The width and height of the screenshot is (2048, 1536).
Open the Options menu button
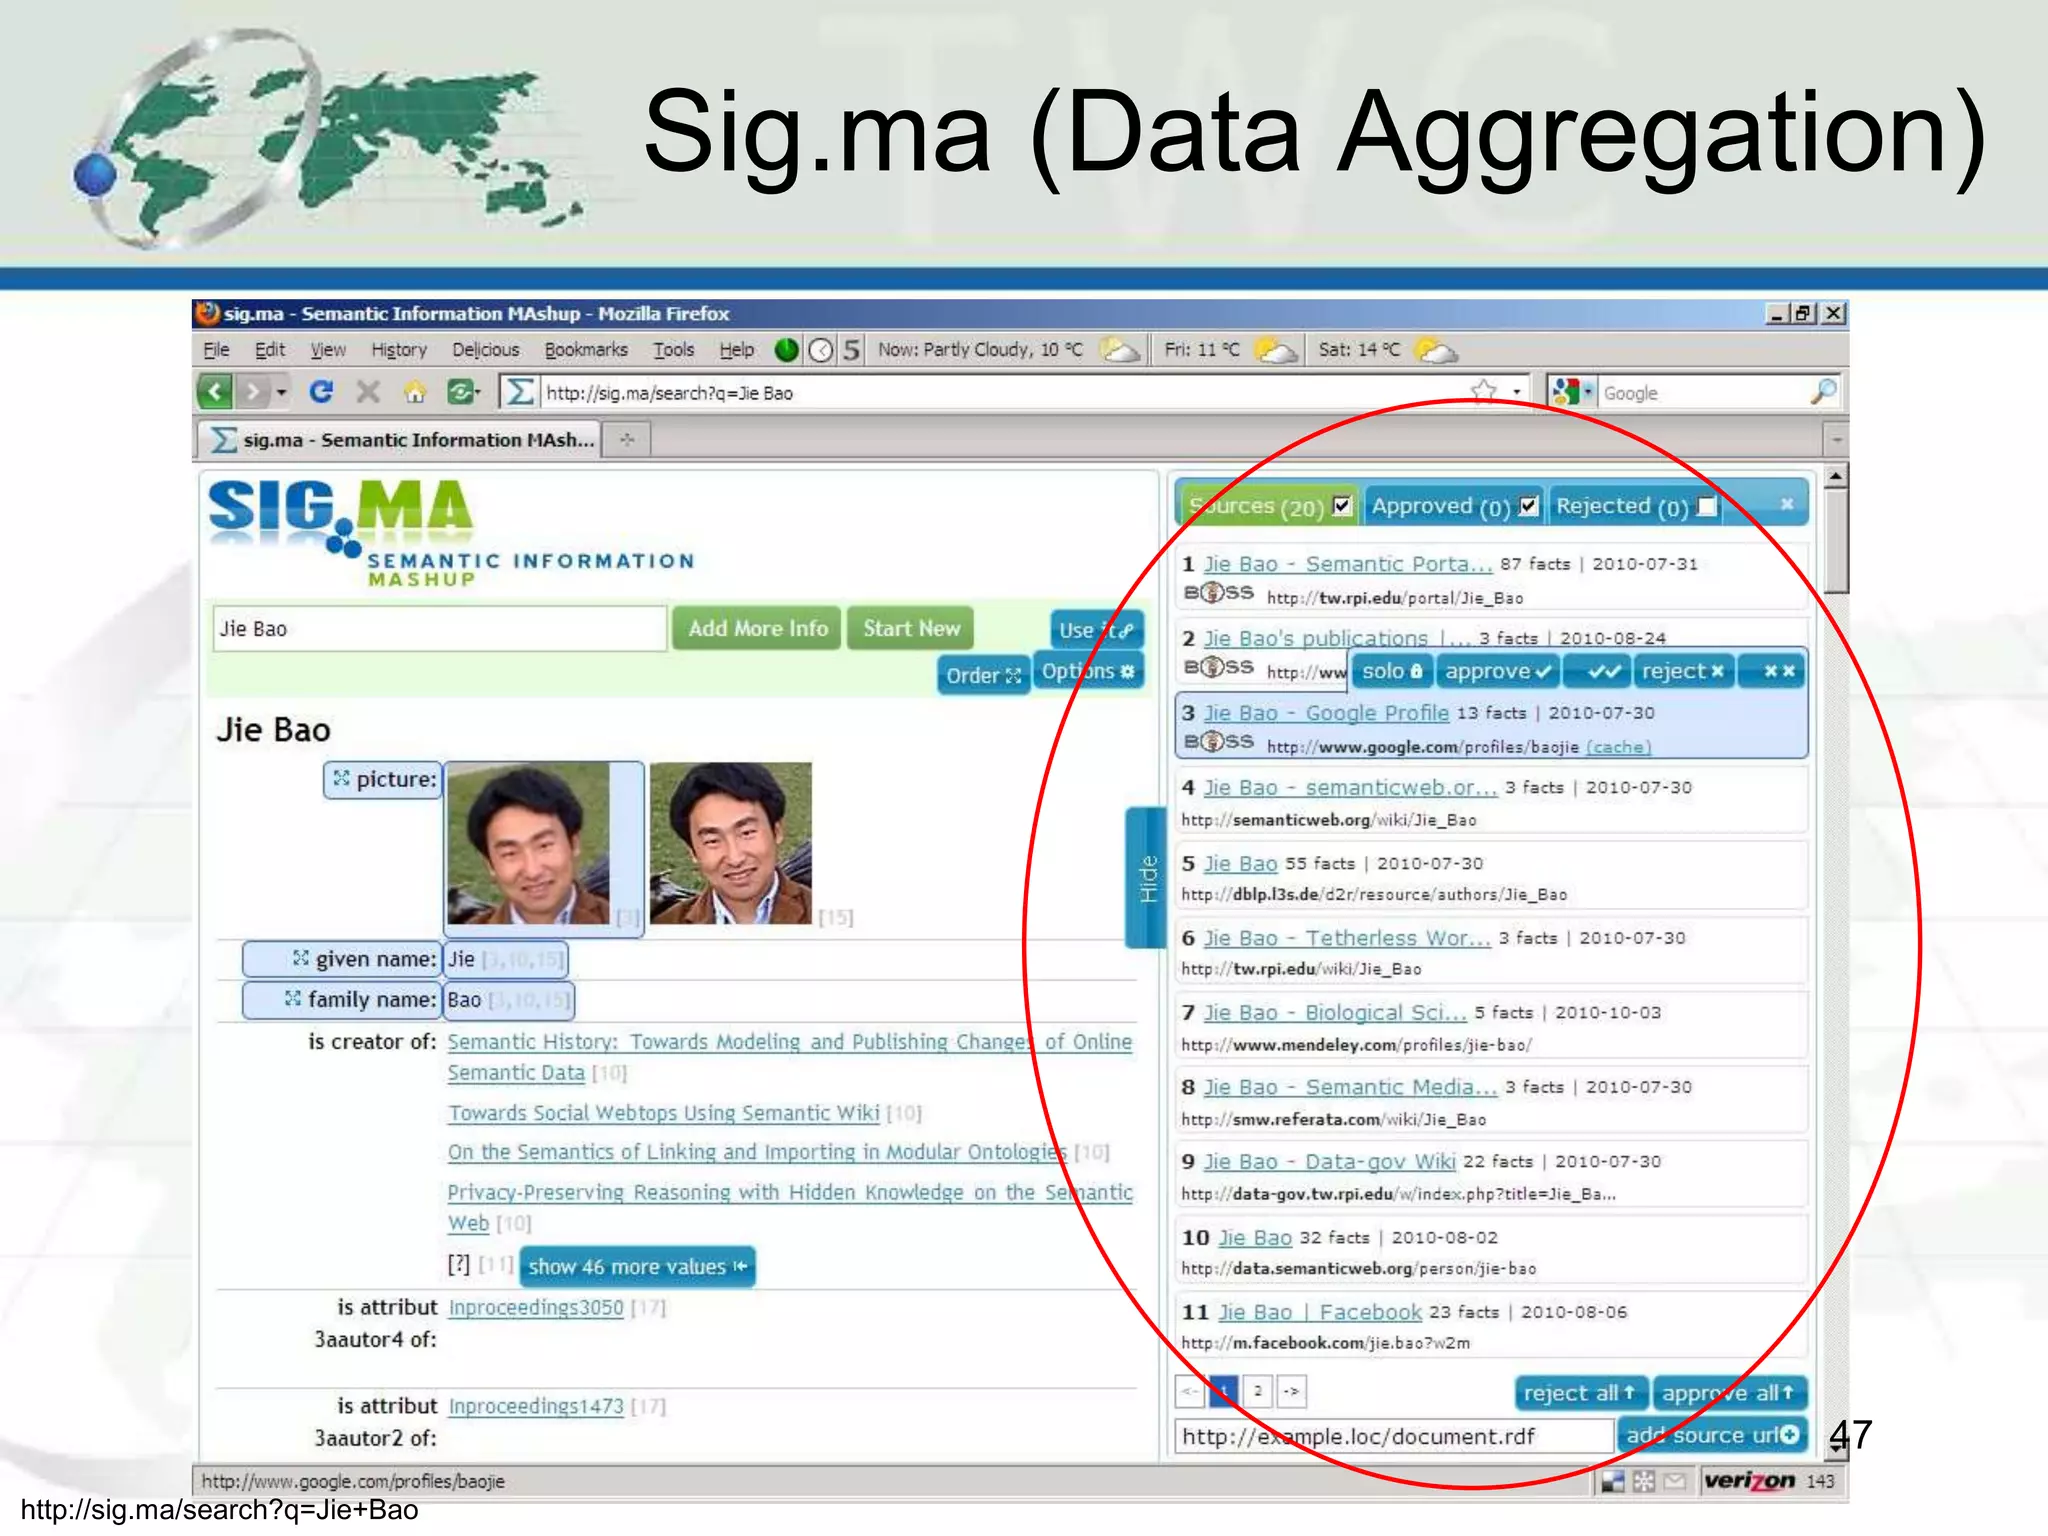click(1088, 671)
